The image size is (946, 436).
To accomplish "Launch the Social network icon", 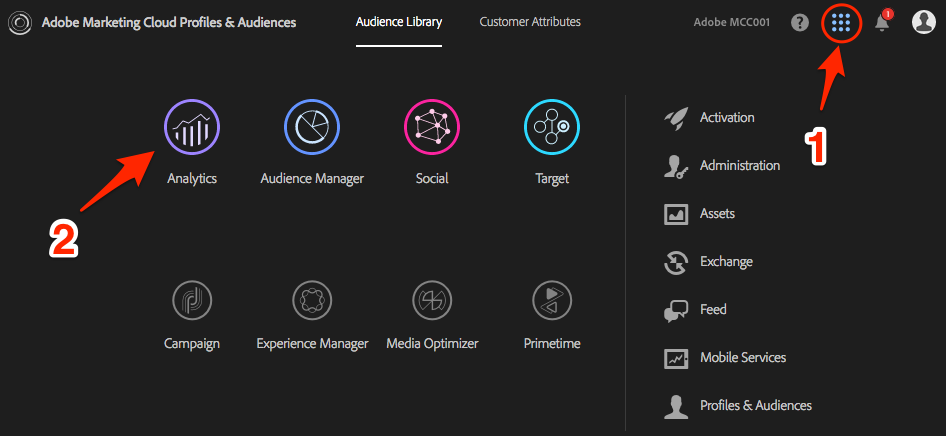I will 432,127.
